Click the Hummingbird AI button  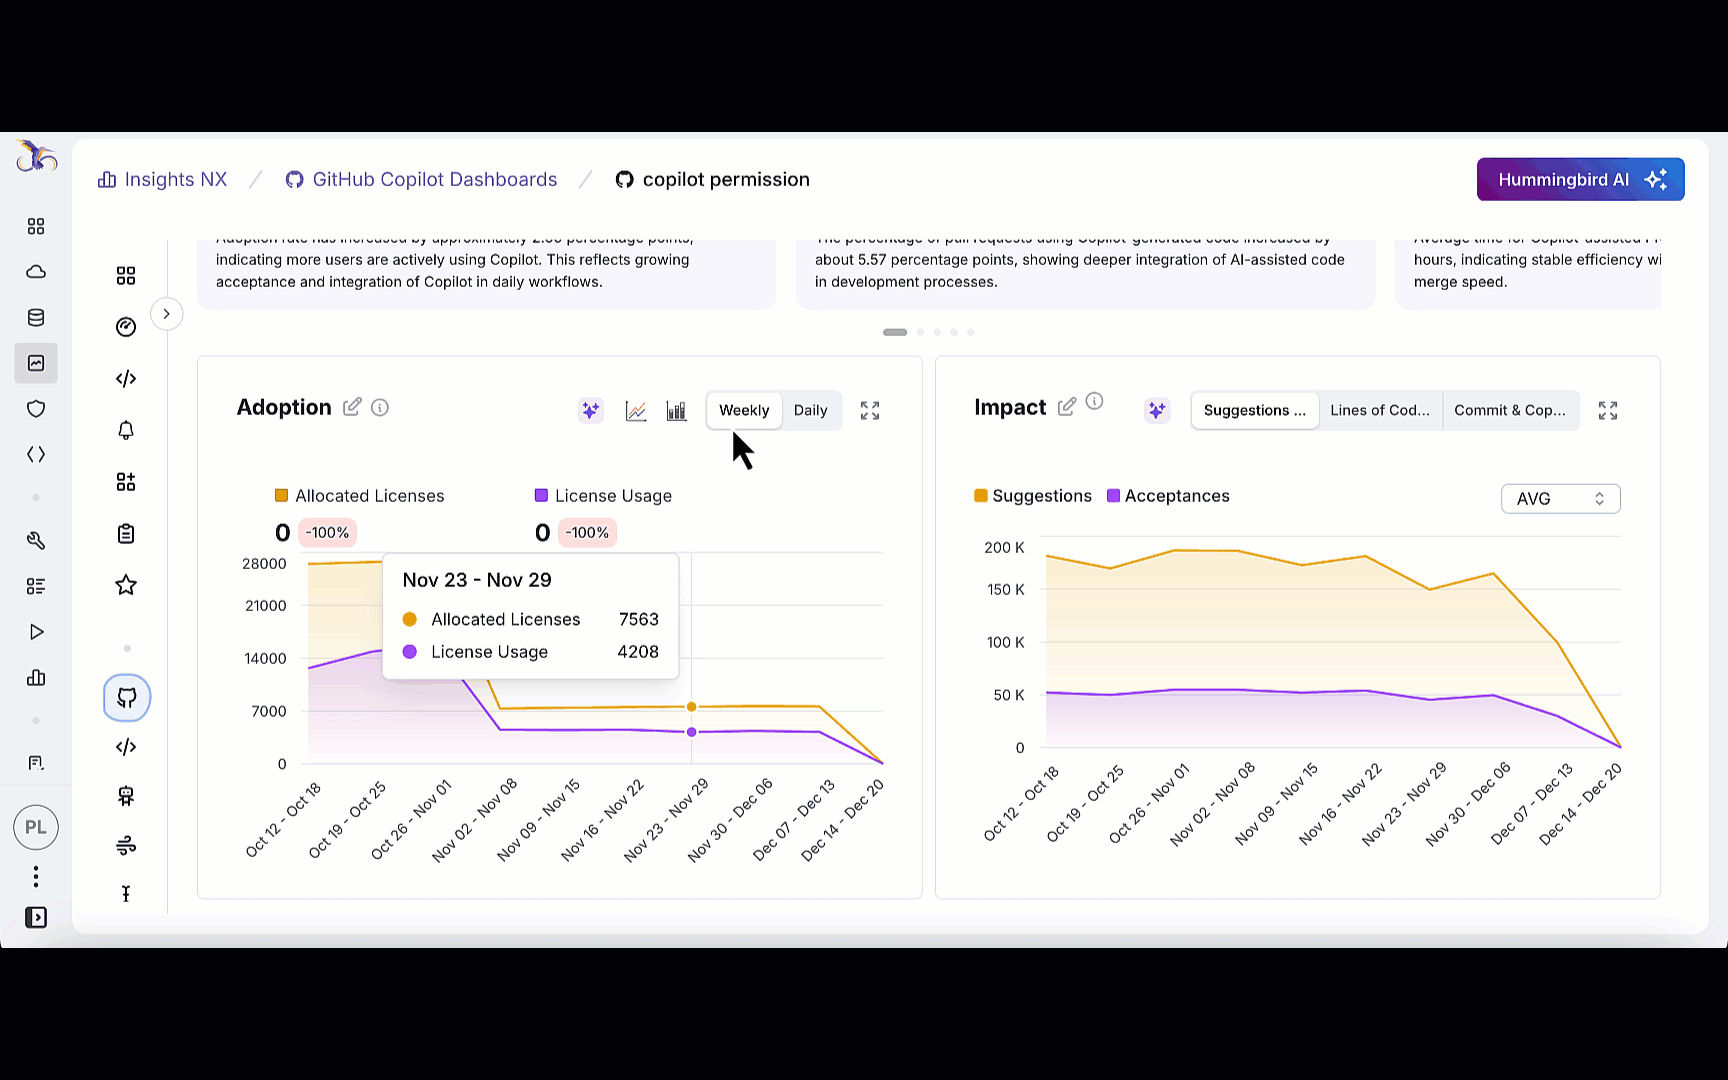[1580, 180]
